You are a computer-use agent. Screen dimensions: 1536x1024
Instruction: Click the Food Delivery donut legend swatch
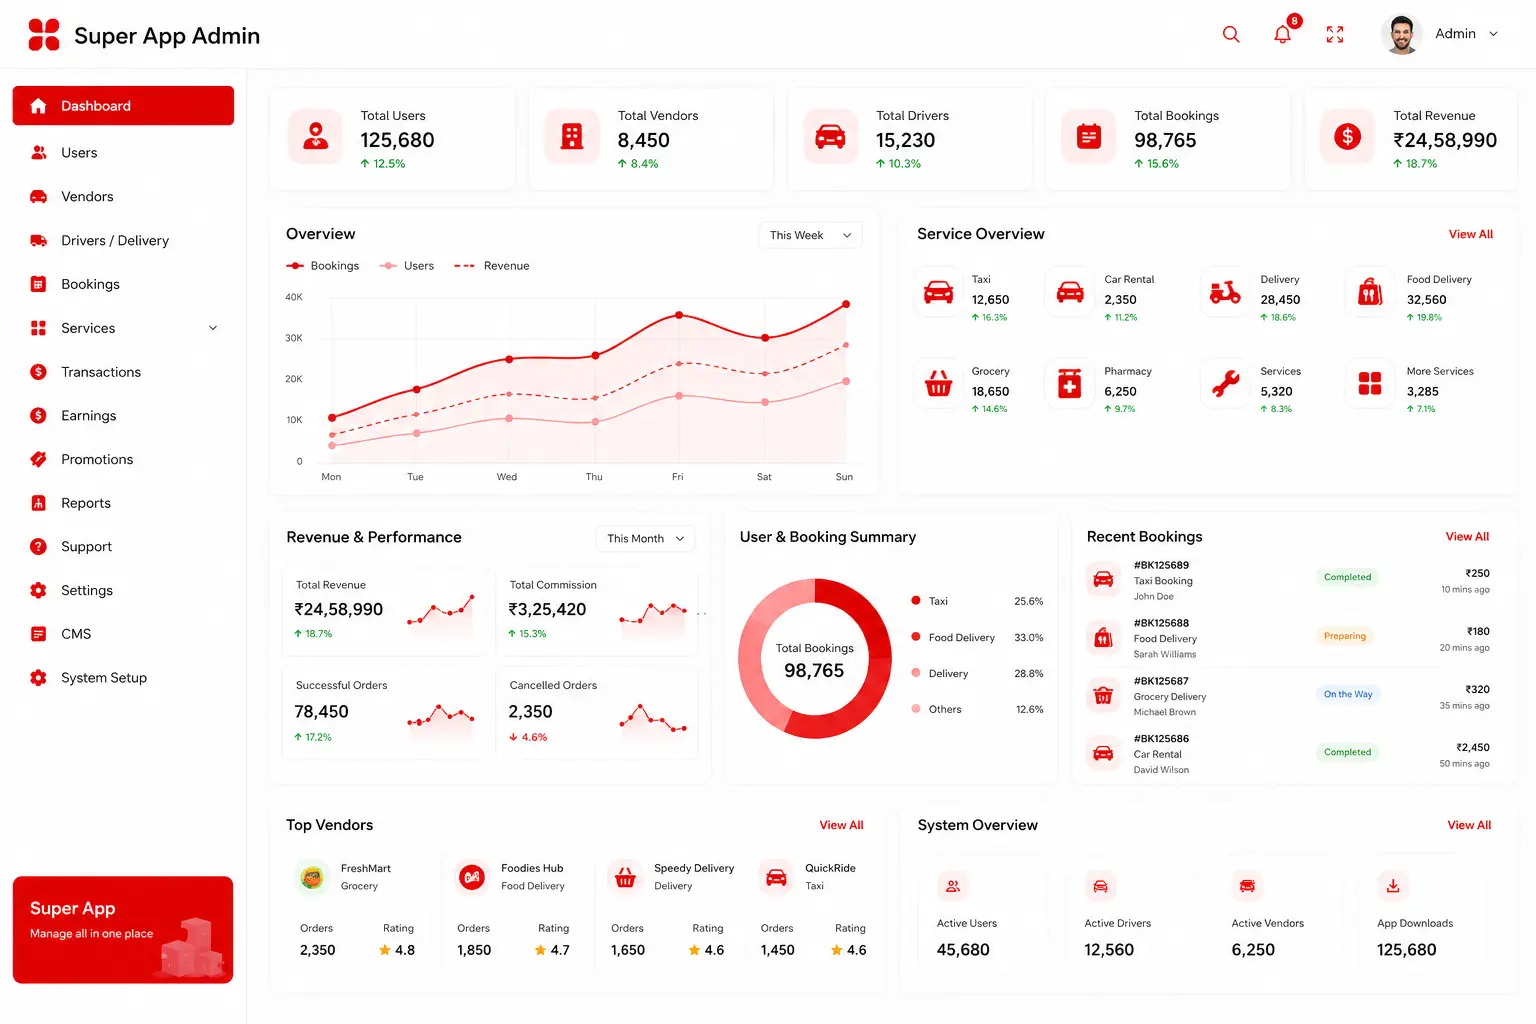[916, 637]
